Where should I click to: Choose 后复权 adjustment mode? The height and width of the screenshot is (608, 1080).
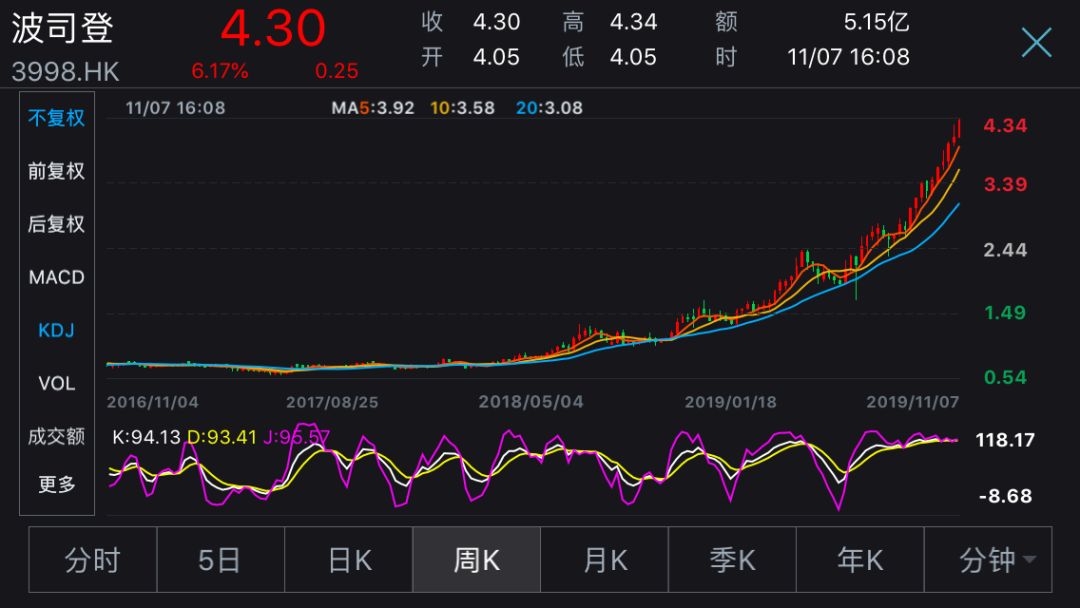56,224
